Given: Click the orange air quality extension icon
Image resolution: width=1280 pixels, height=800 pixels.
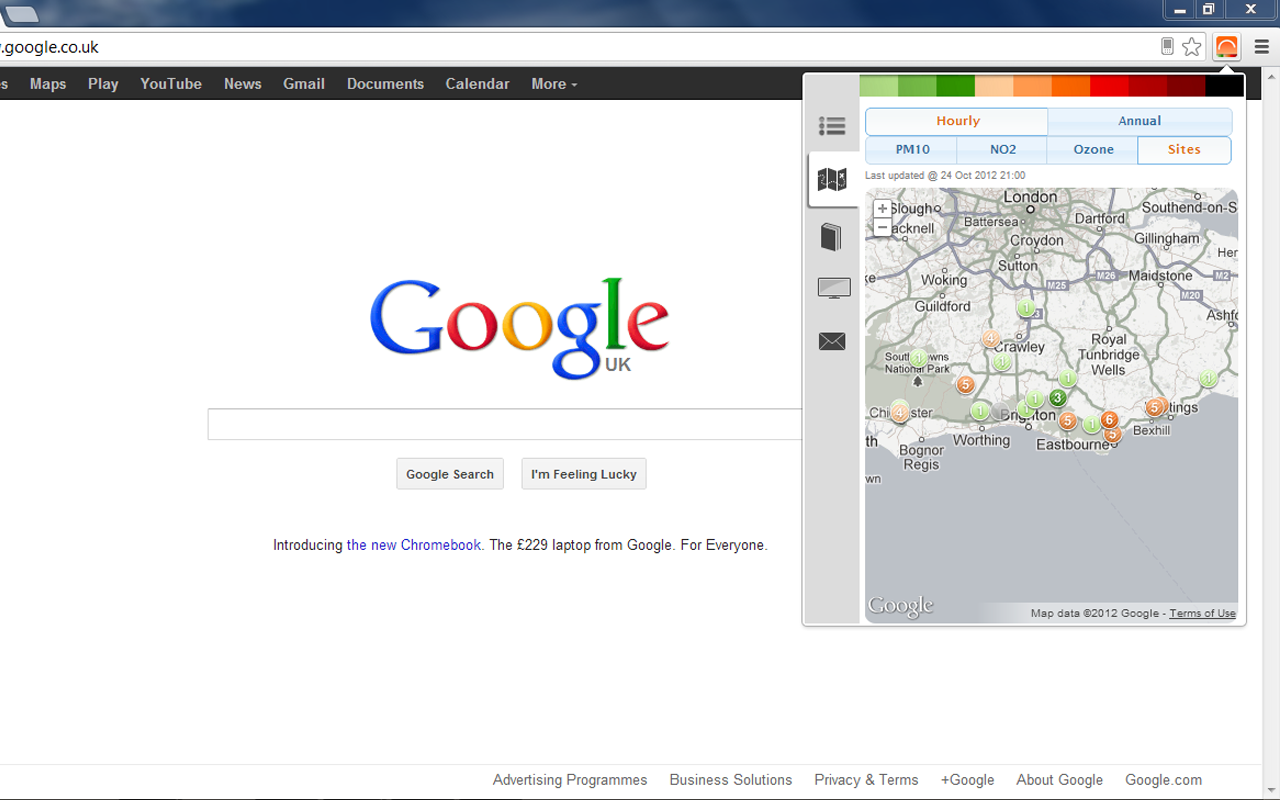Looking at the screenshot, I should [1226, 46].
